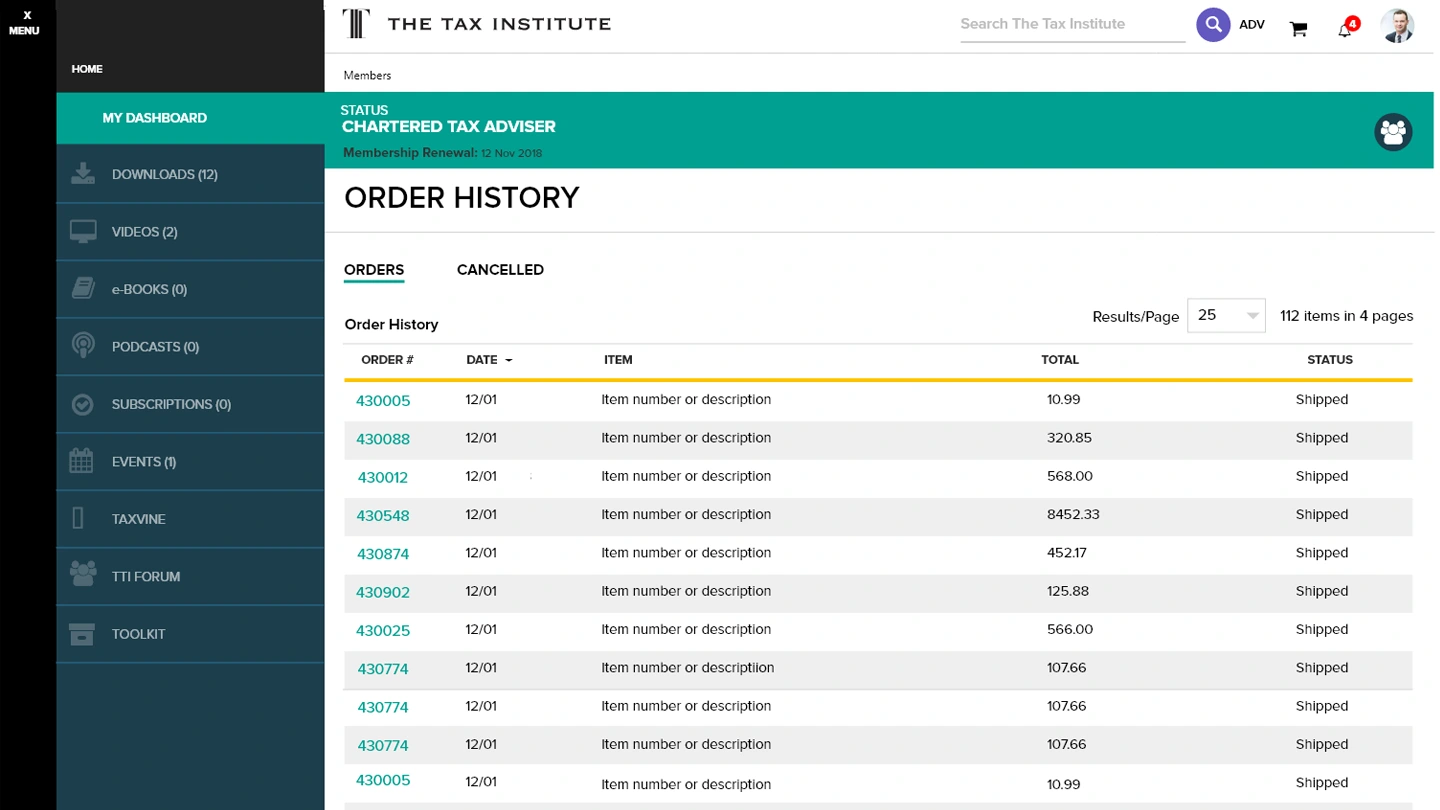Switch to the CANCELLED tab
The height and width of the screenshot is (810, 1440).
point(500,269)
